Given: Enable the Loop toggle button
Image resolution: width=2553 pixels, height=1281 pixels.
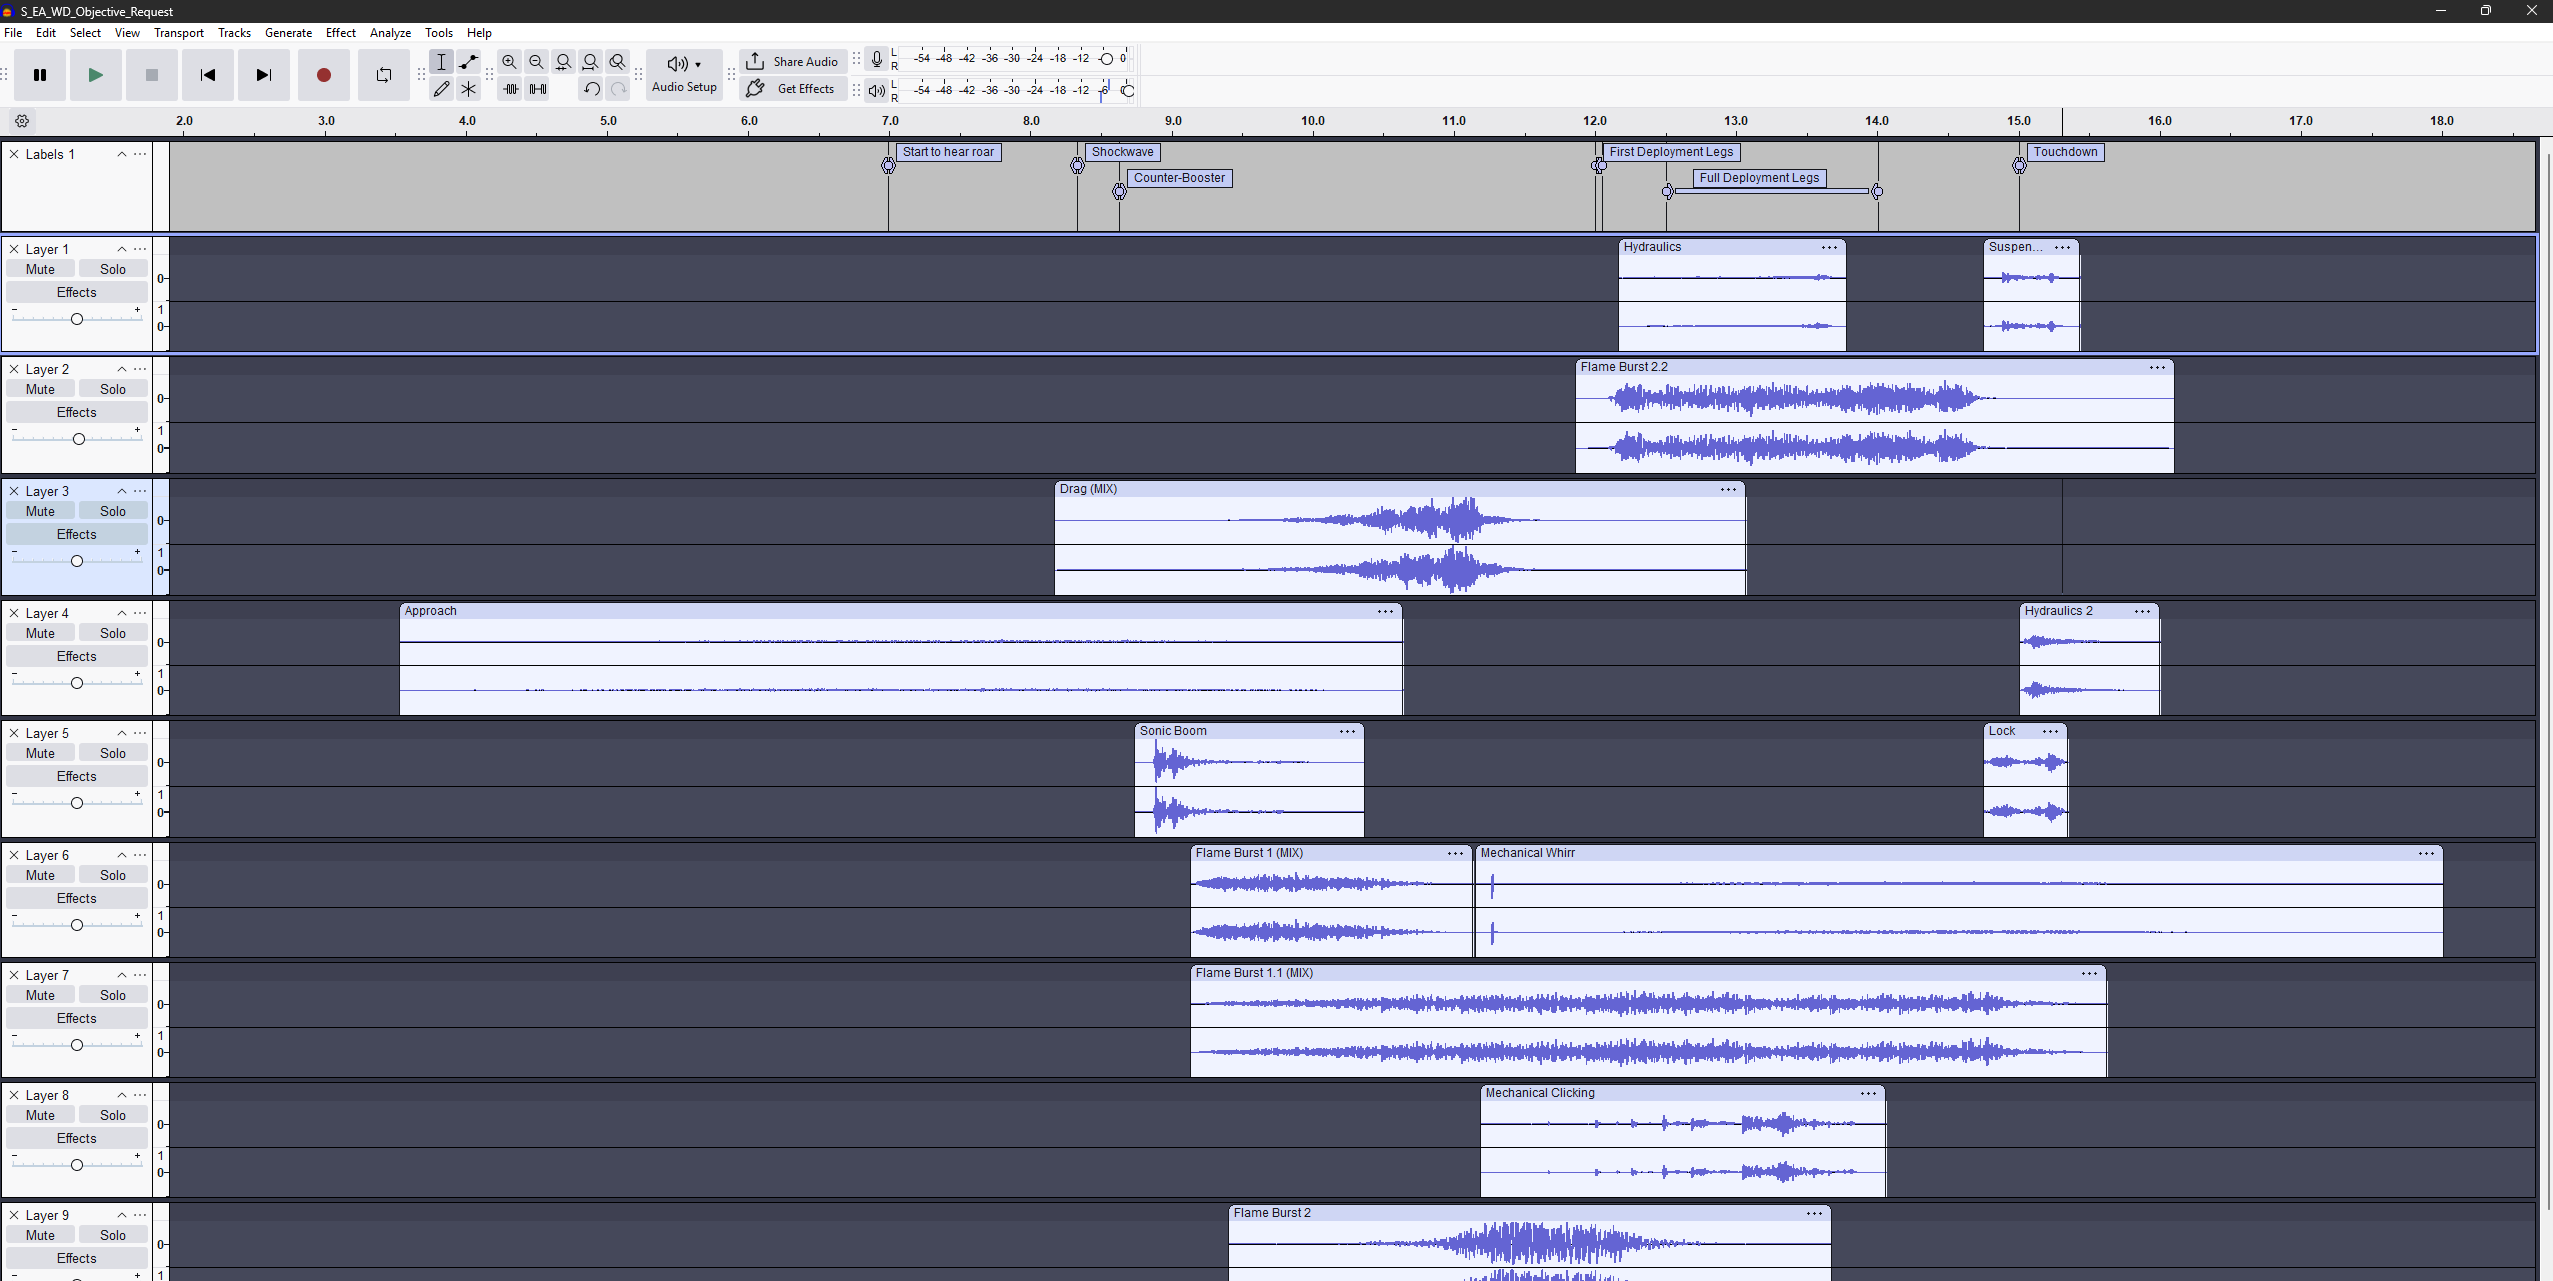Looking at the screenshot, I should [x=383, y=75].
